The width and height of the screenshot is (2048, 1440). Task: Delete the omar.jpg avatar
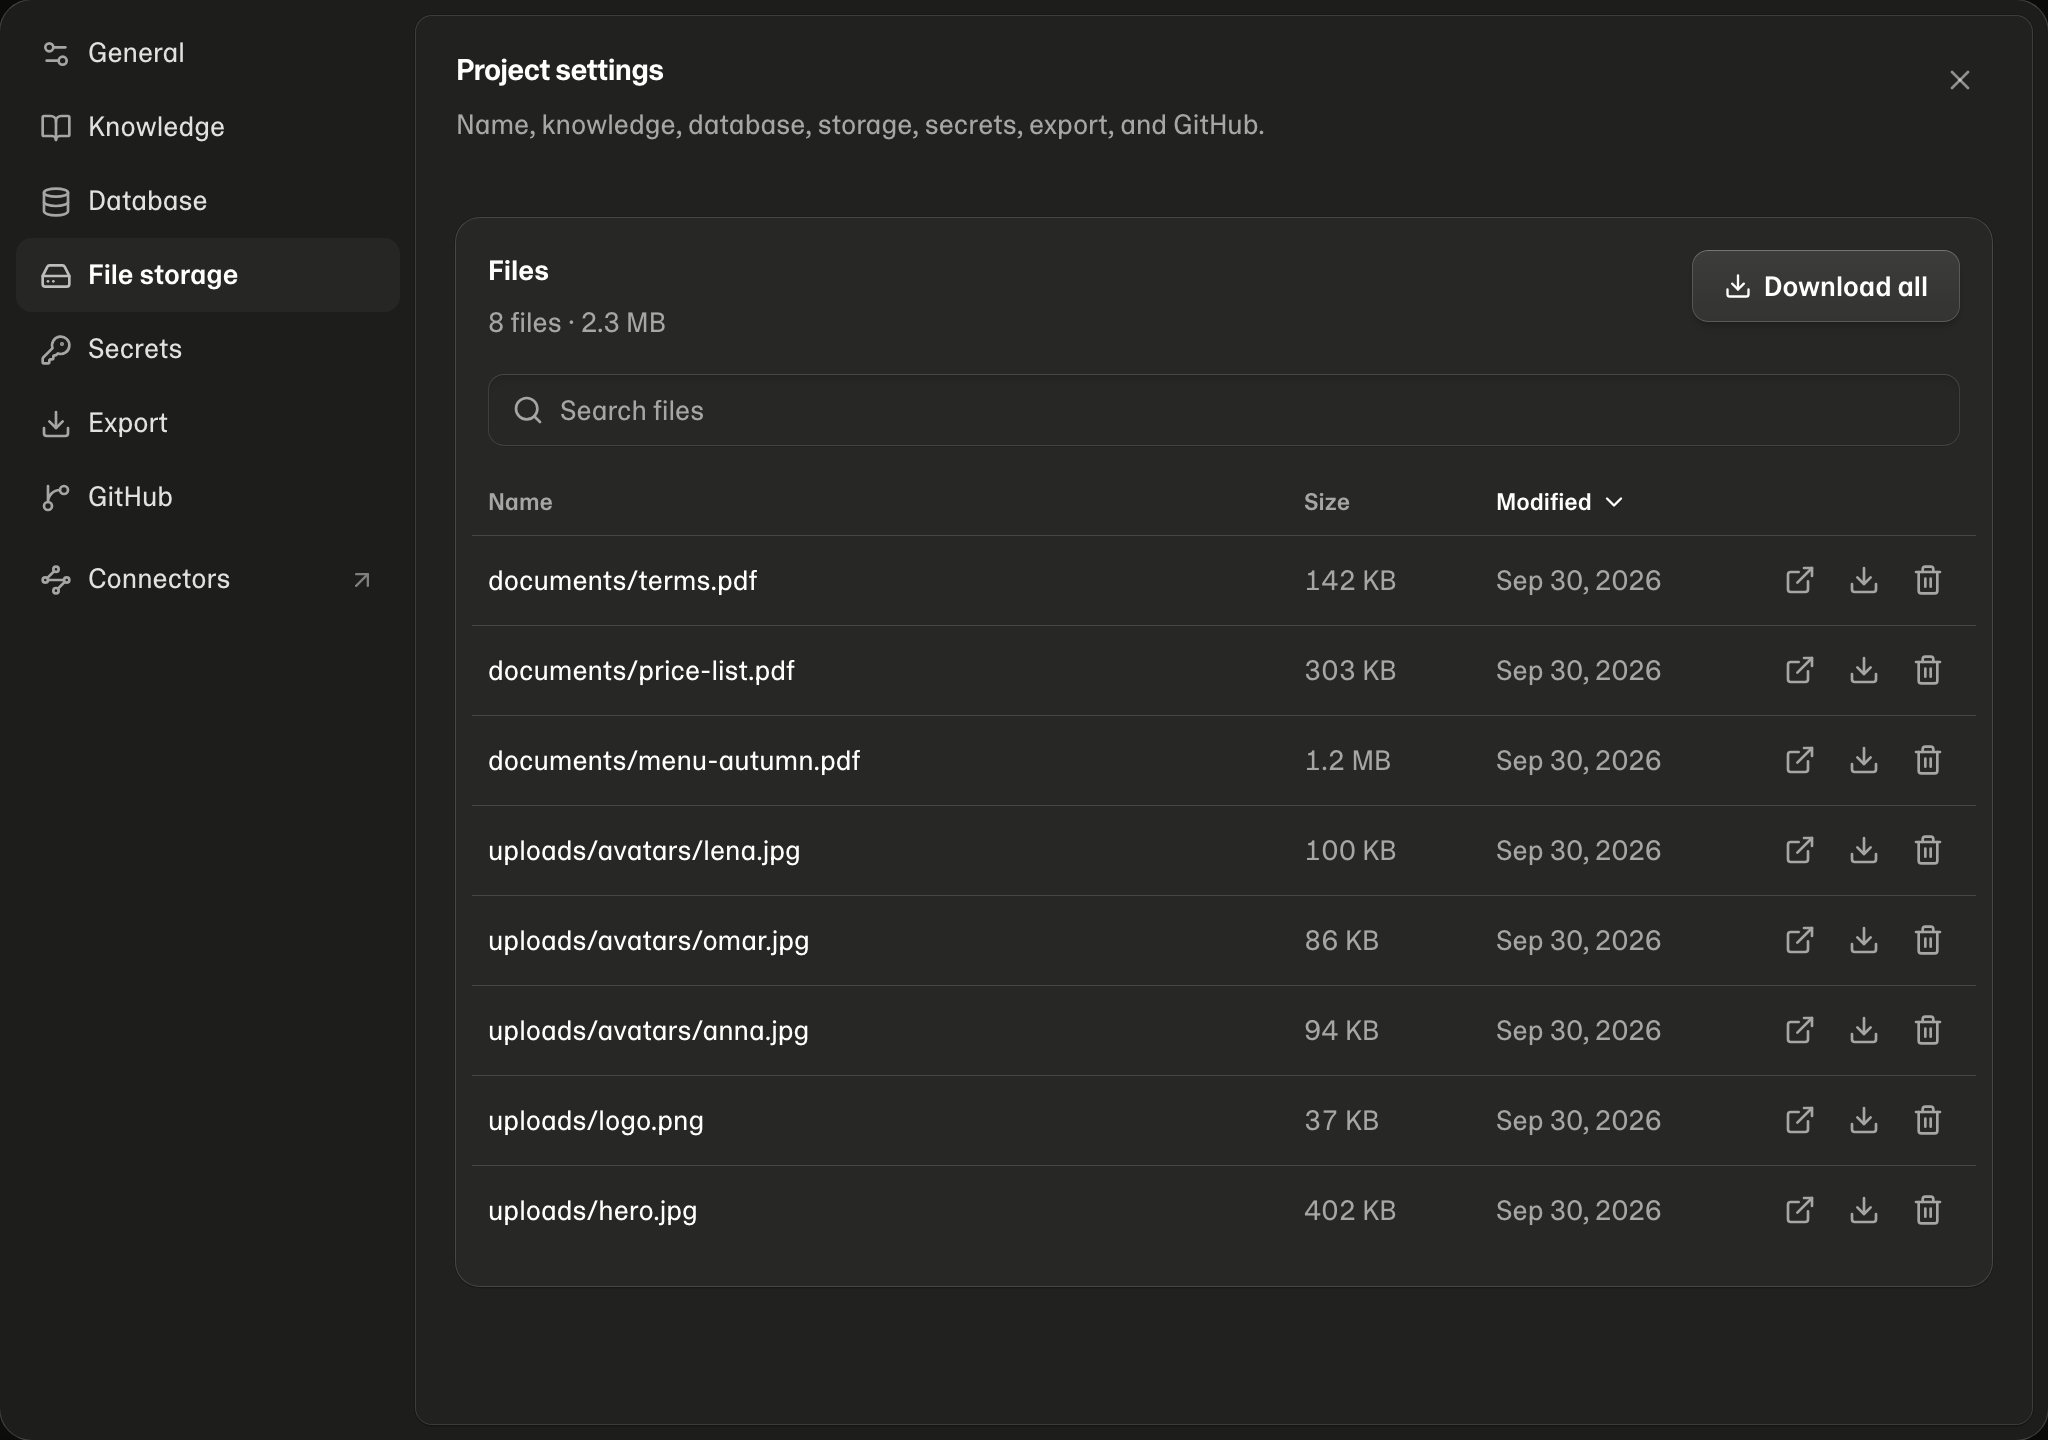1927,940
